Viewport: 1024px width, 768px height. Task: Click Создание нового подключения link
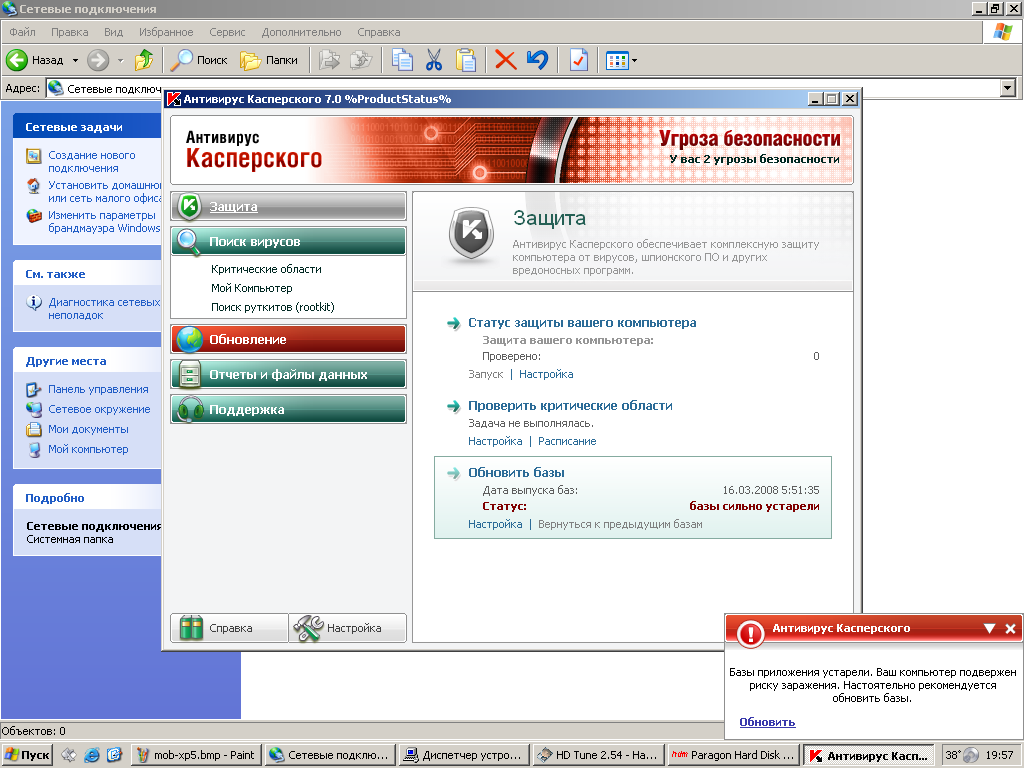92,161
